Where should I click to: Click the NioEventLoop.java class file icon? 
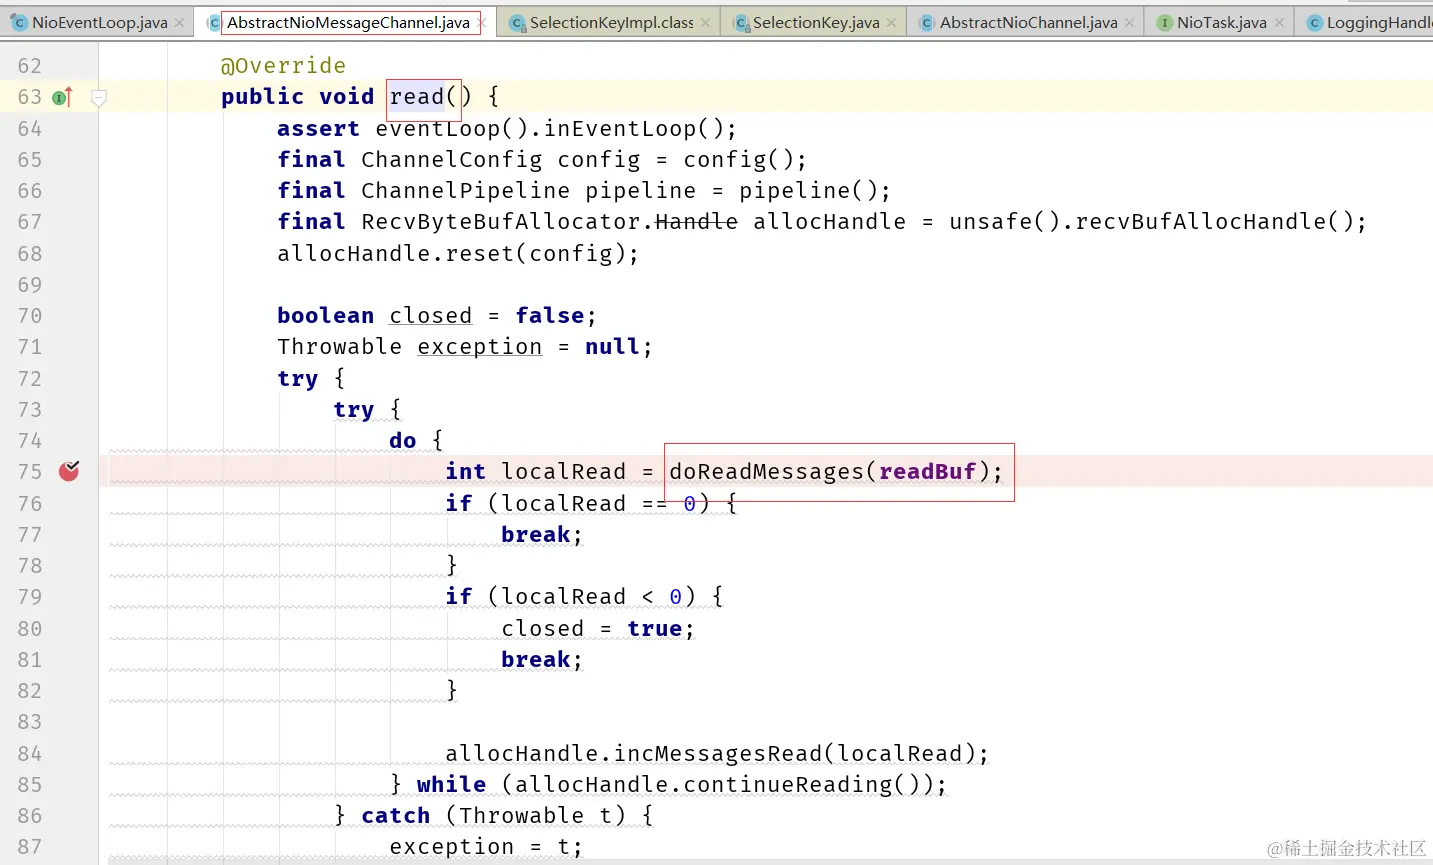pyautogui.click(x=19, y=22)
